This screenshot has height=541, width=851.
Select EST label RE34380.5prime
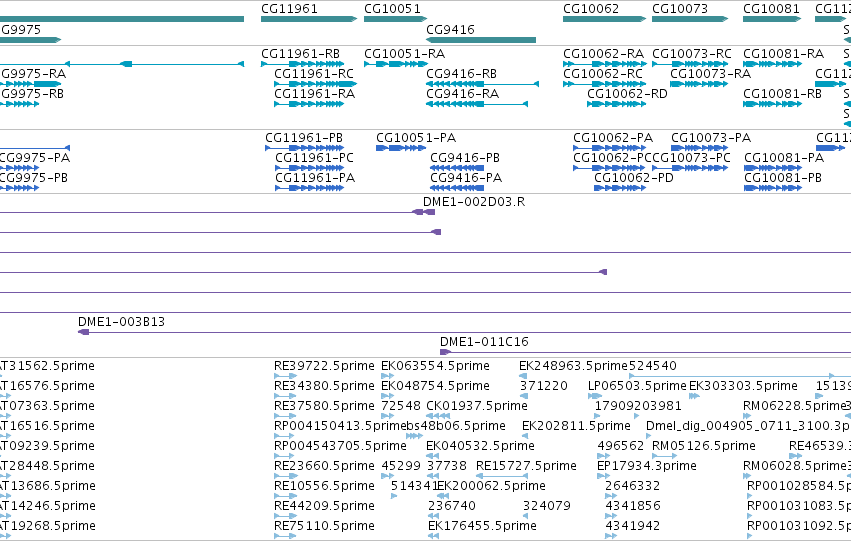tap(324, 386)
